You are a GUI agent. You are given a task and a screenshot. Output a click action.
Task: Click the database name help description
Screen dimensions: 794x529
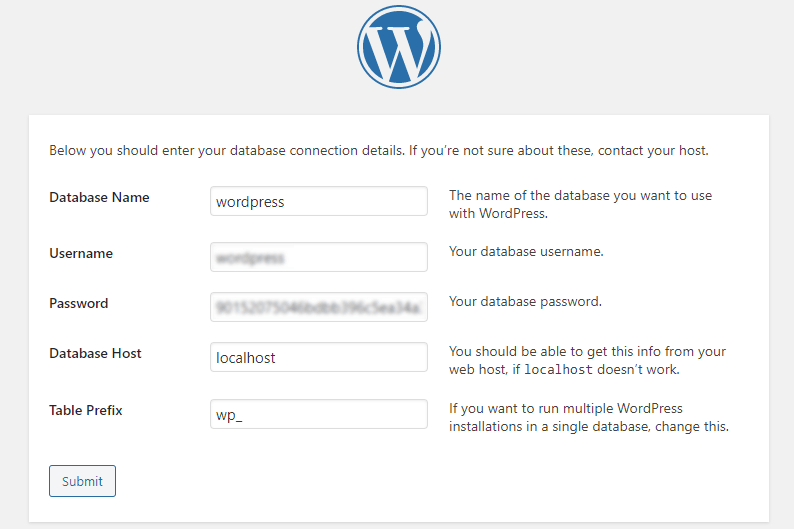(x=580, y=205)
